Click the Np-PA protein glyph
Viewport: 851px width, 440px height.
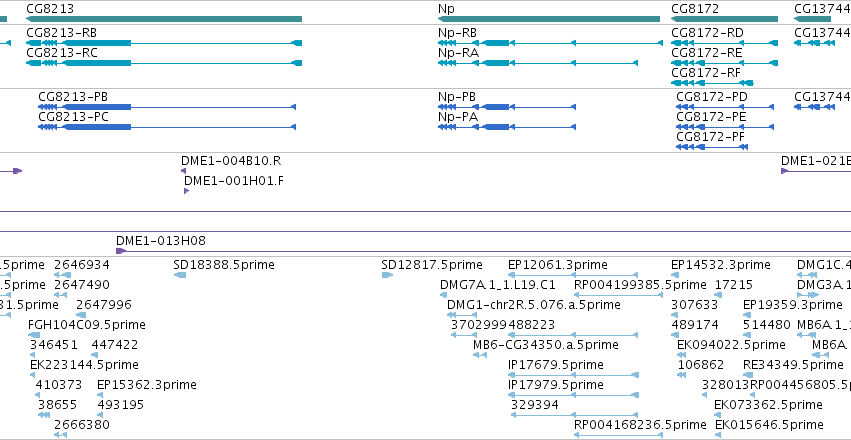tap(507, 127)
